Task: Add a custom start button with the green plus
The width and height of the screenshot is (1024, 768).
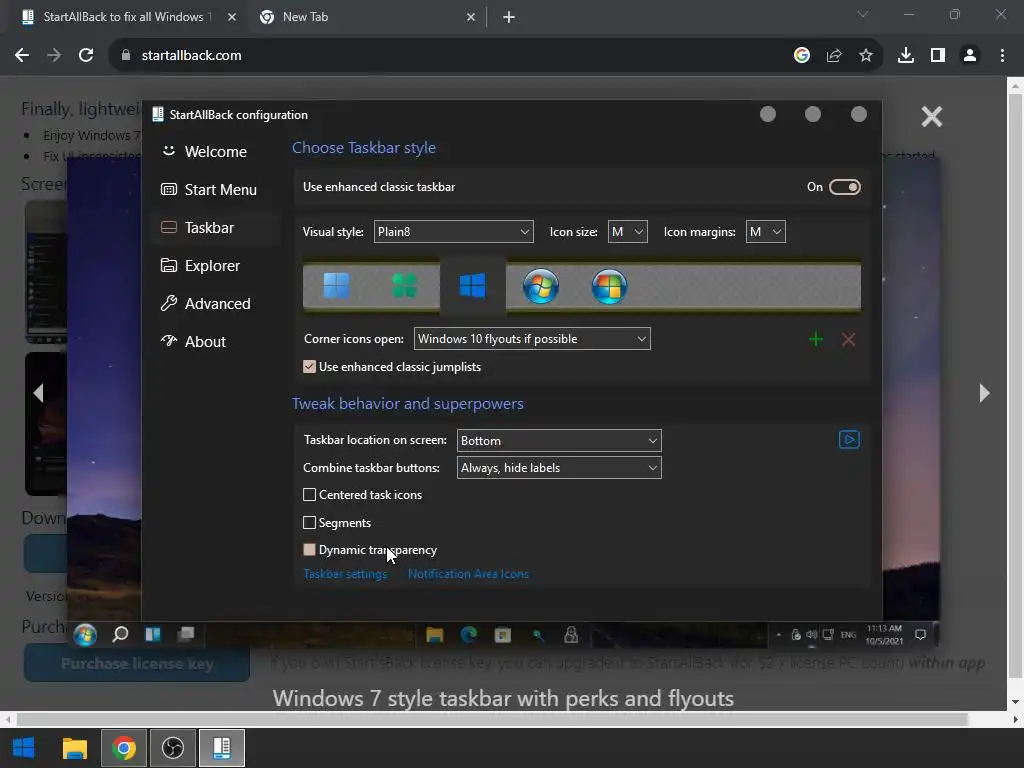Action: coord(816,339)
